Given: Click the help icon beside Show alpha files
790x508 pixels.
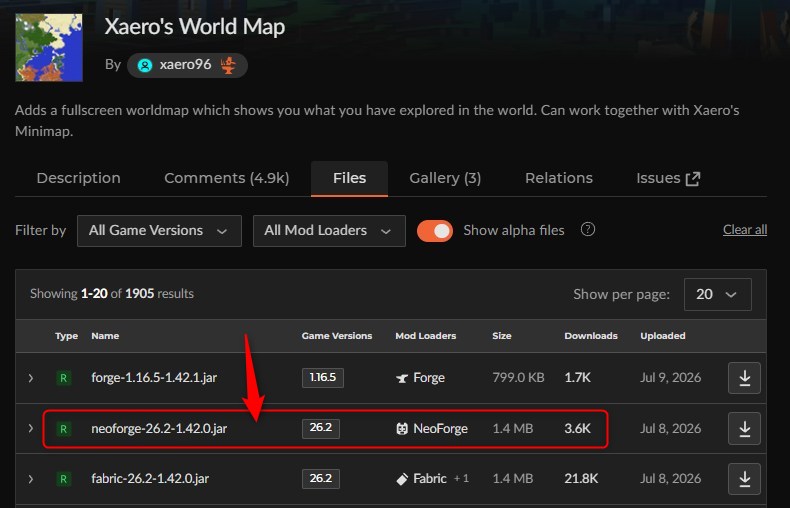Looking at the screenshot, I should (x=587, y=229).
